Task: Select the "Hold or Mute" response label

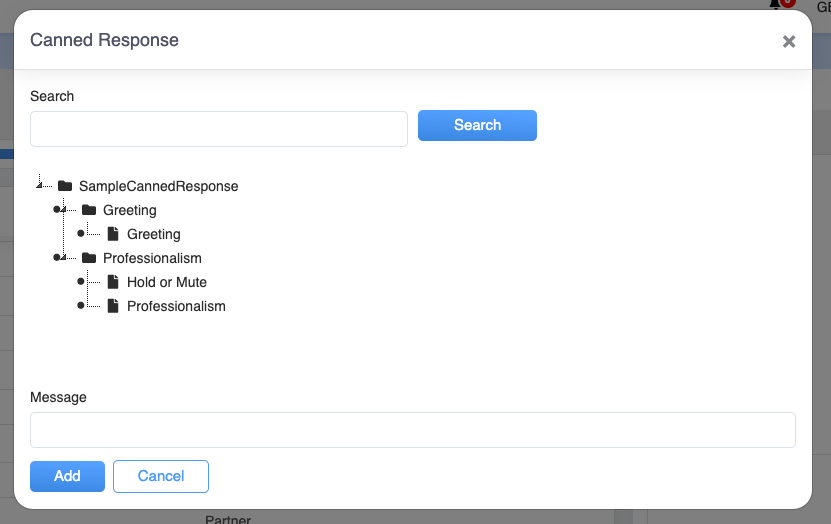Action: click(x=167, y=282)
